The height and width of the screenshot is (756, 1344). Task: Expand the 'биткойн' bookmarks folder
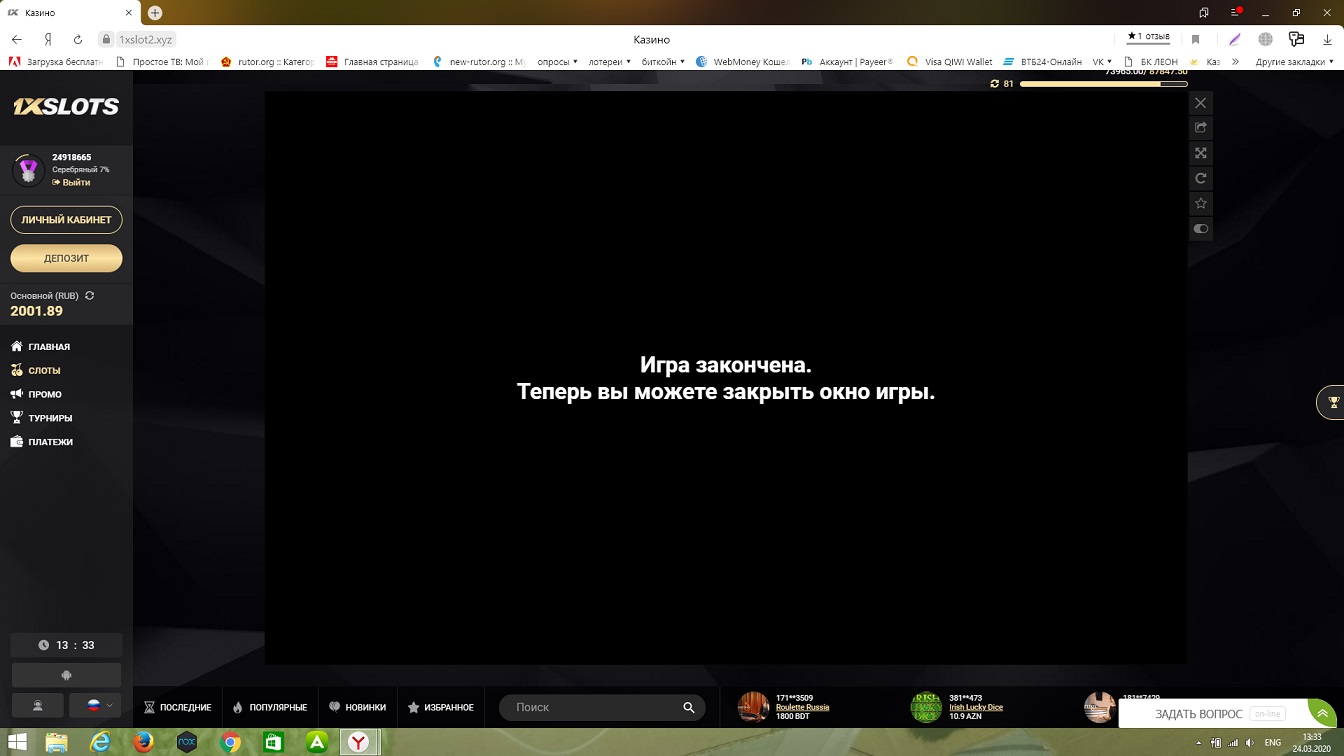[663, 62]
